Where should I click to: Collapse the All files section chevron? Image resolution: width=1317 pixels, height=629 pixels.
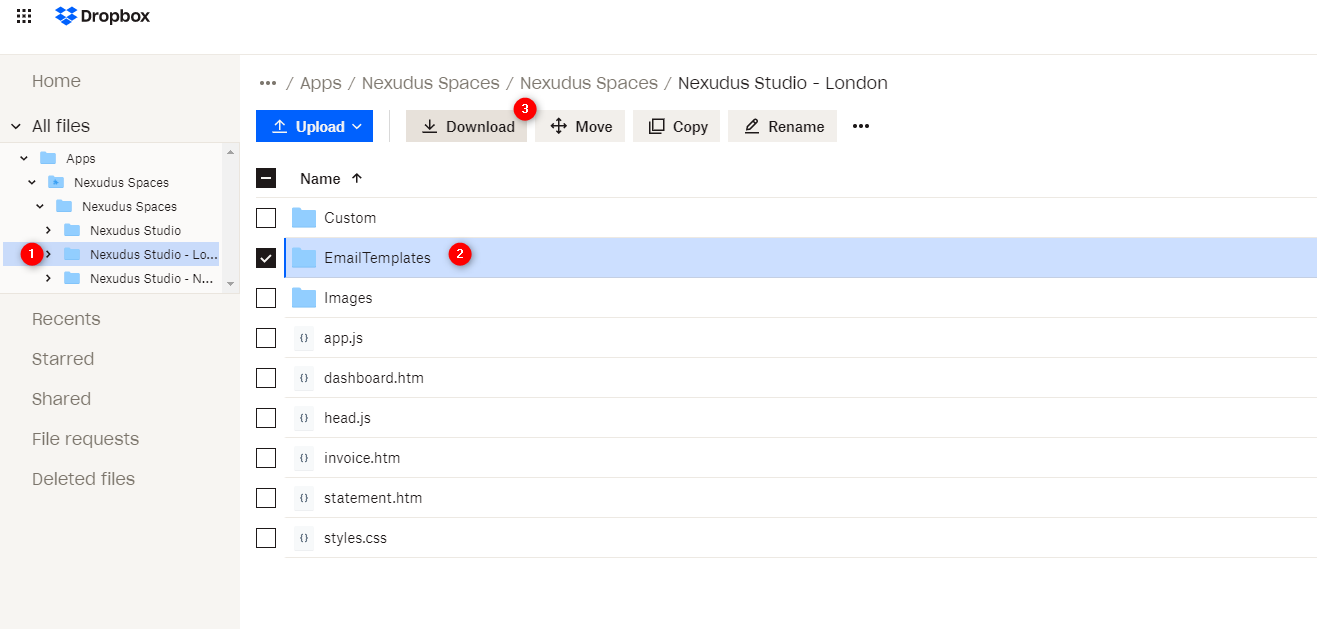coord(16,126)
